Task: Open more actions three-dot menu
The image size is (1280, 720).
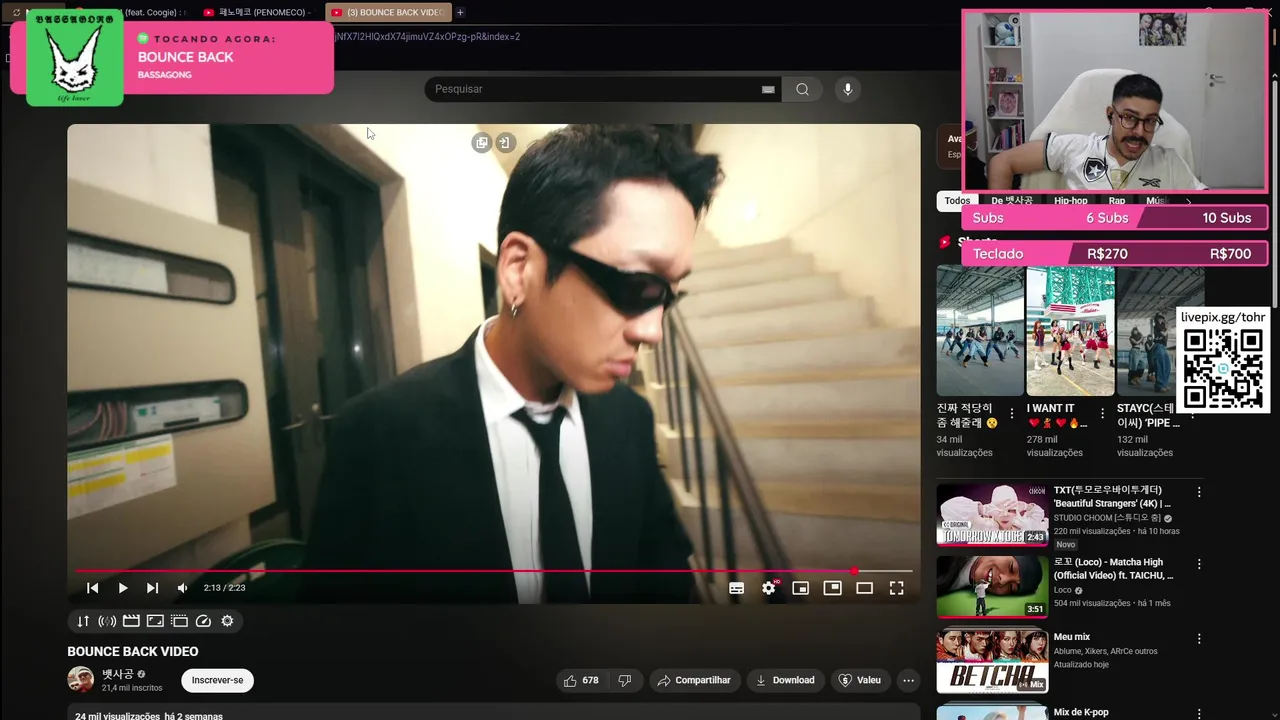Action: point(908,680)
